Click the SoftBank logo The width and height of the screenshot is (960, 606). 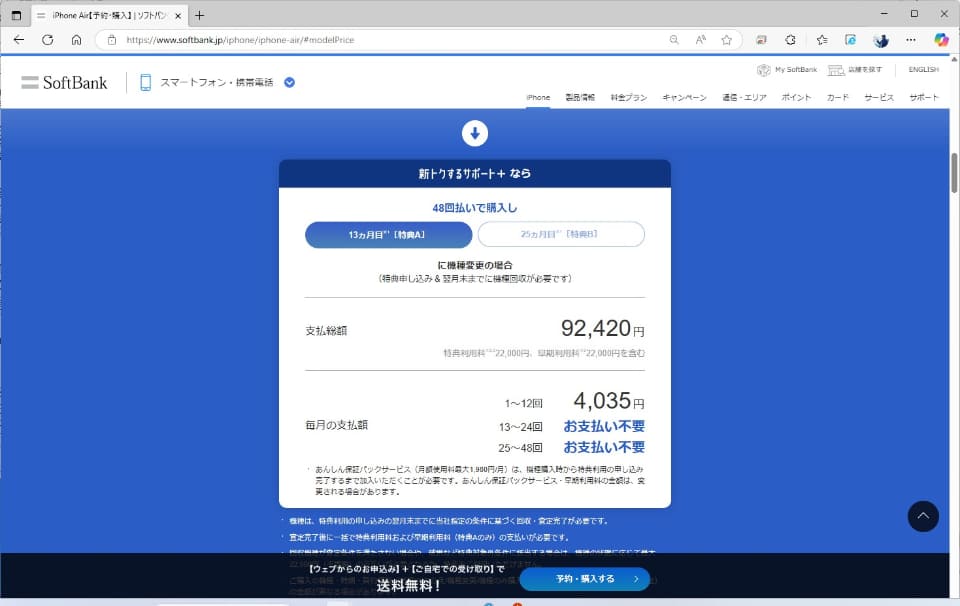coord(64,83)
